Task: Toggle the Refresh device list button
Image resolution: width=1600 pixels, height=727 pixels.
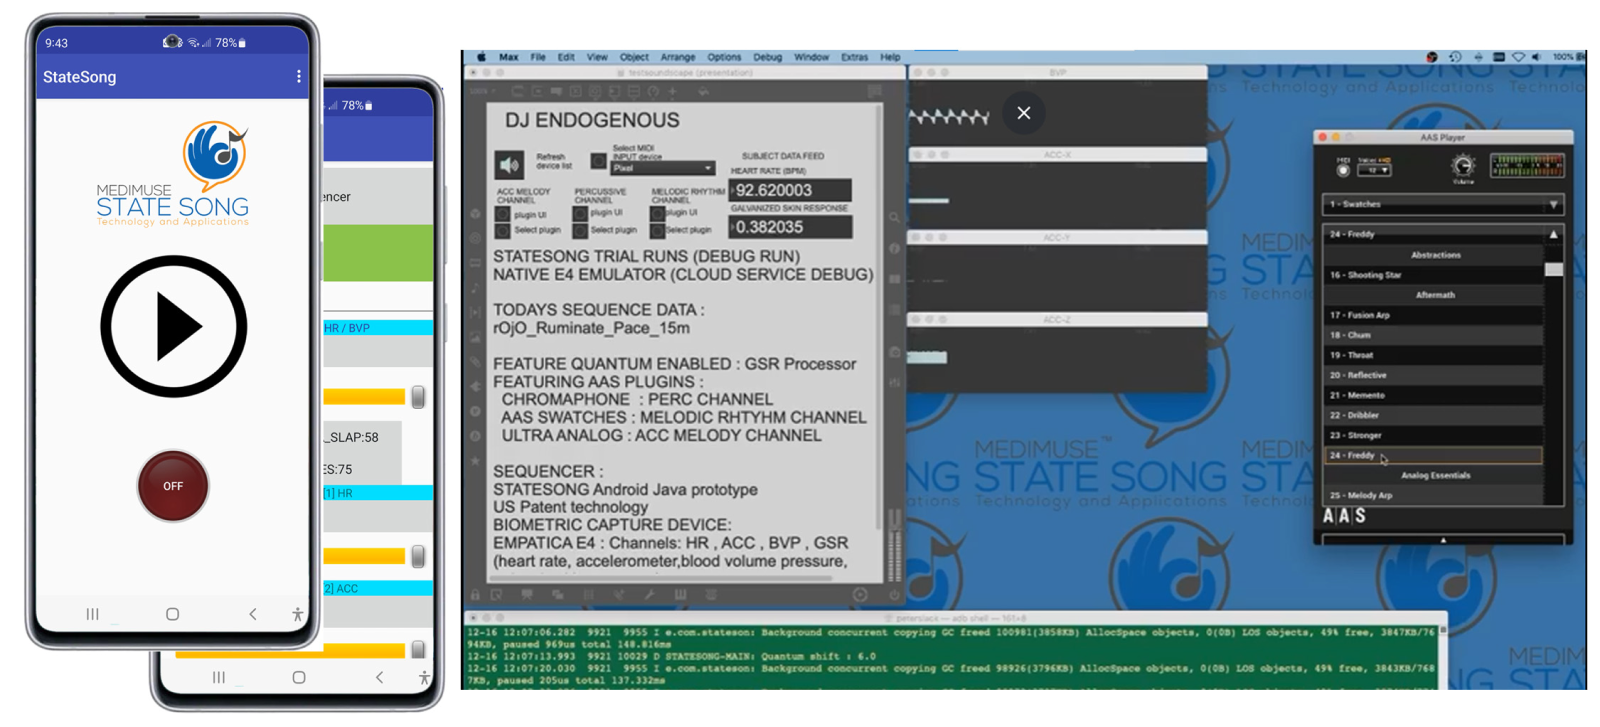Action: point(598,160)
